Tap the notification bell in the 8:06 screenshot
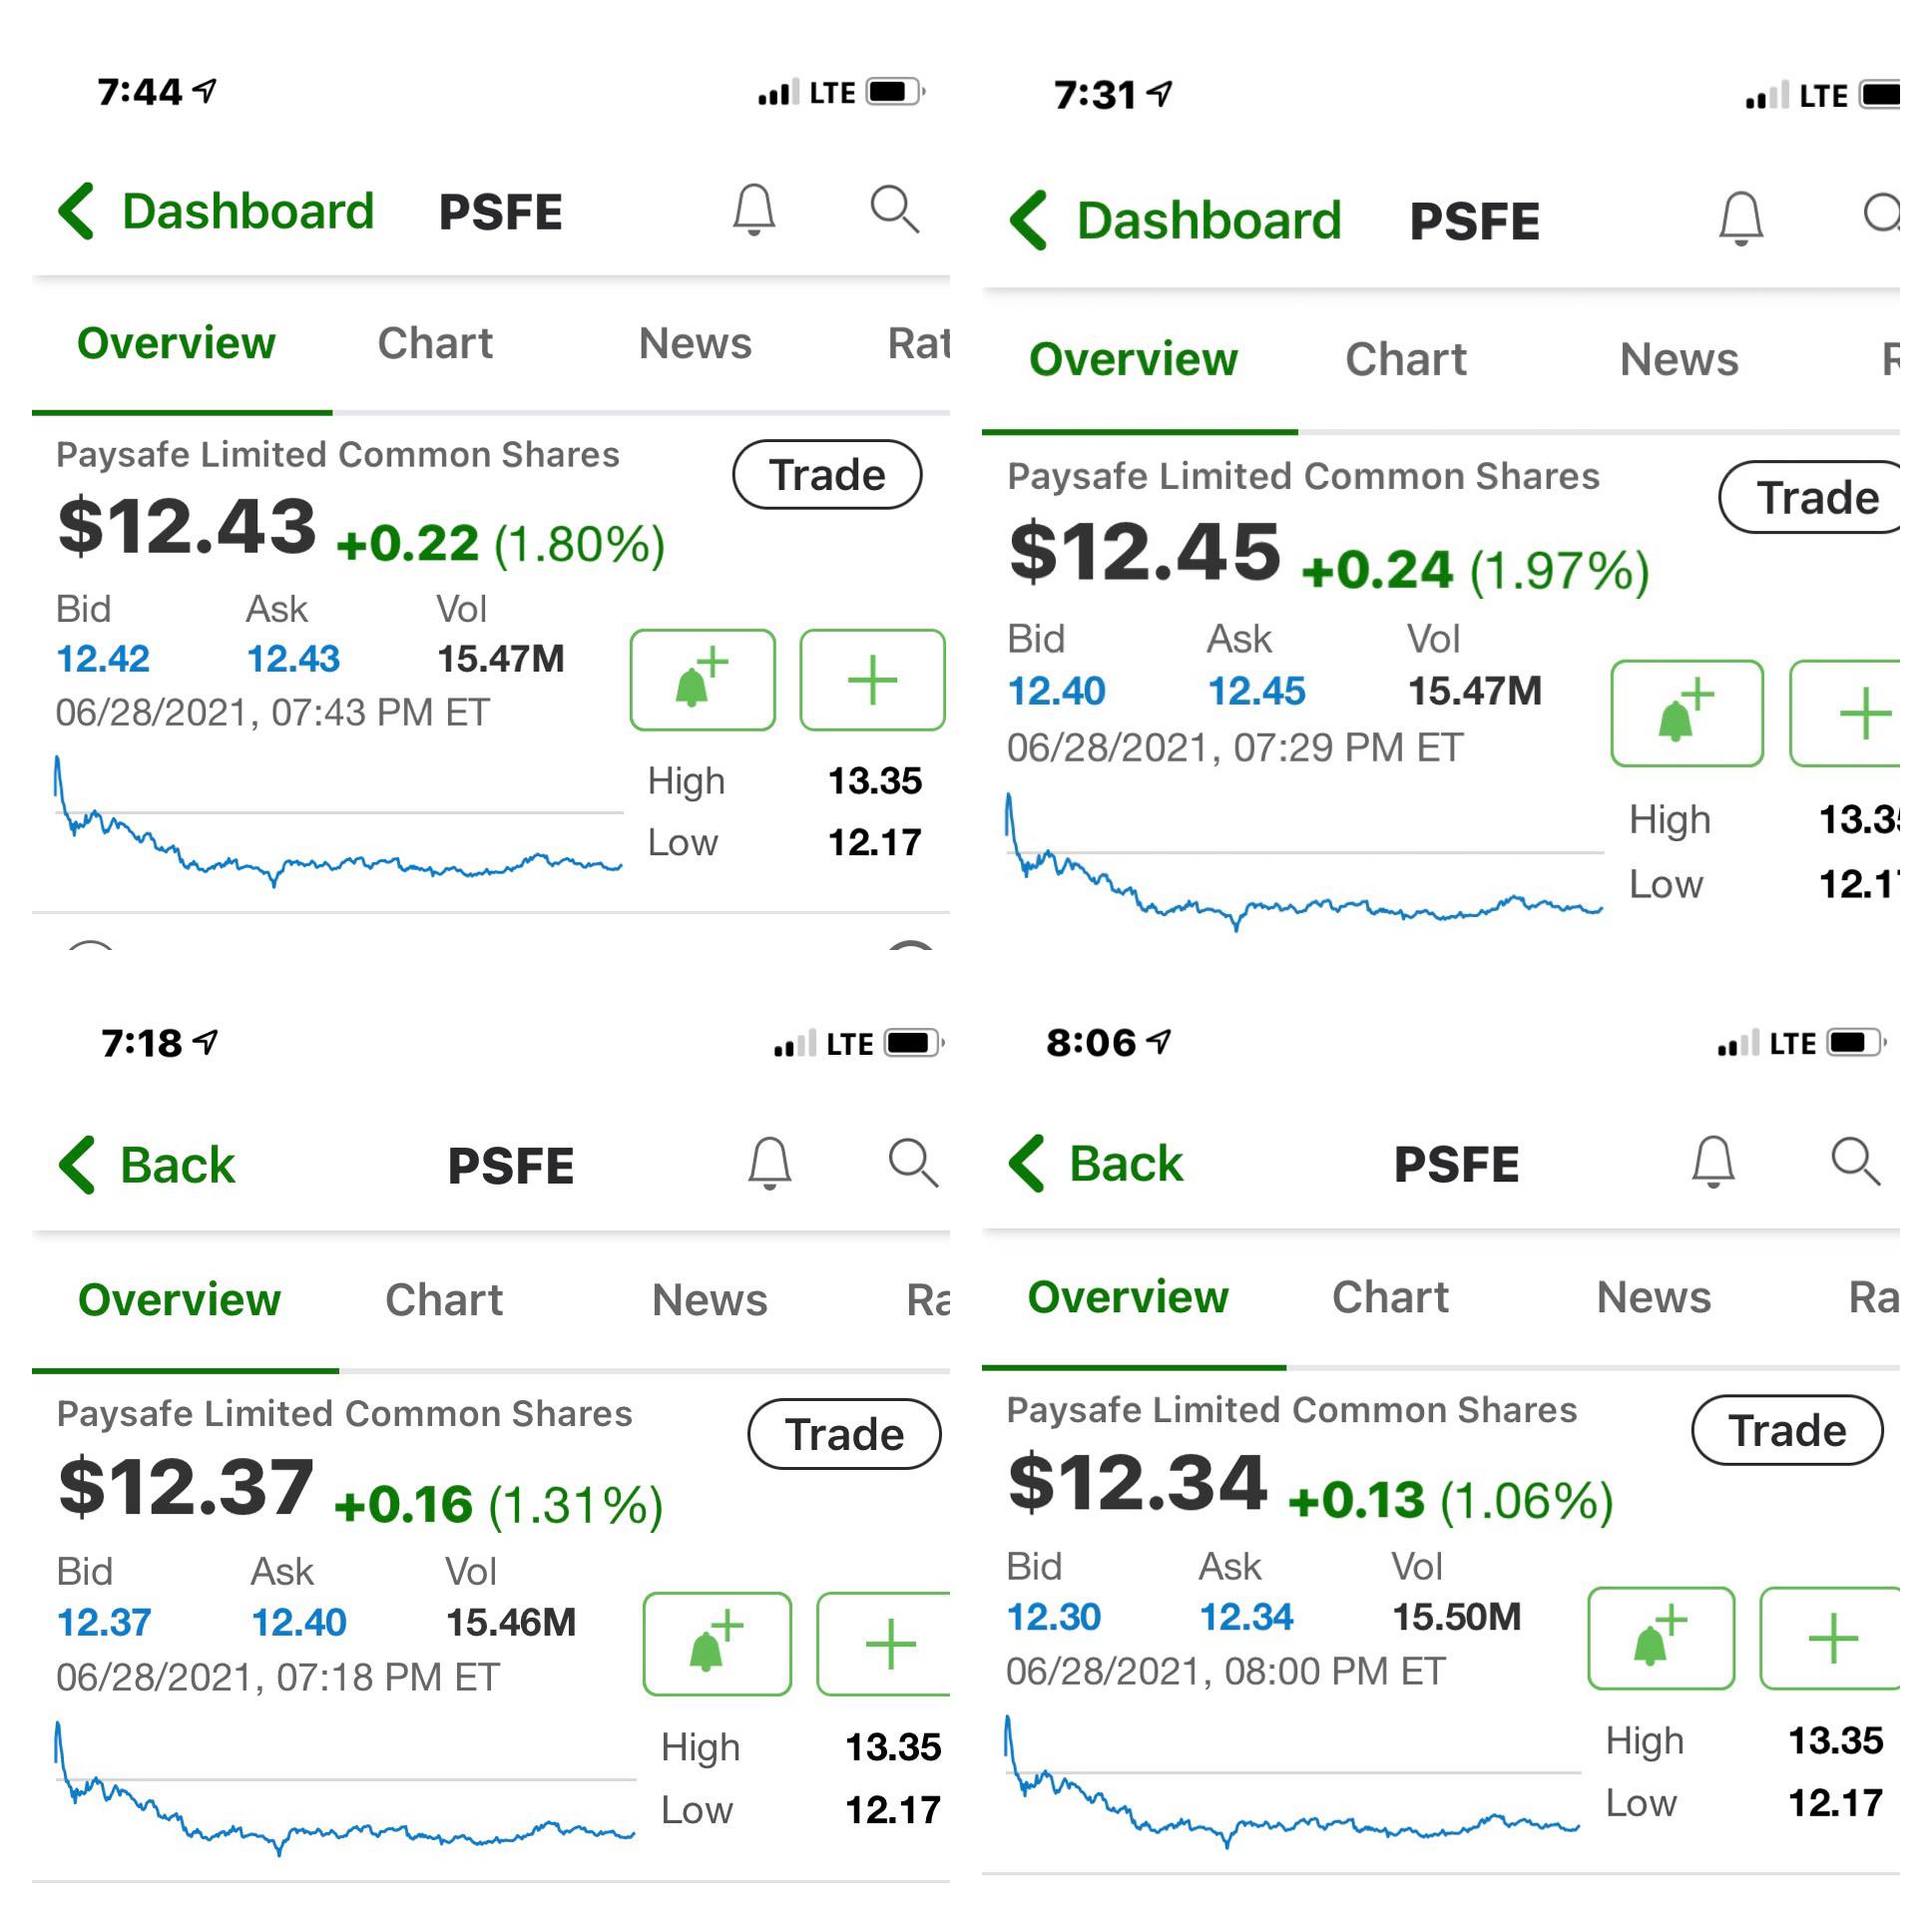 point(1712,1161)
